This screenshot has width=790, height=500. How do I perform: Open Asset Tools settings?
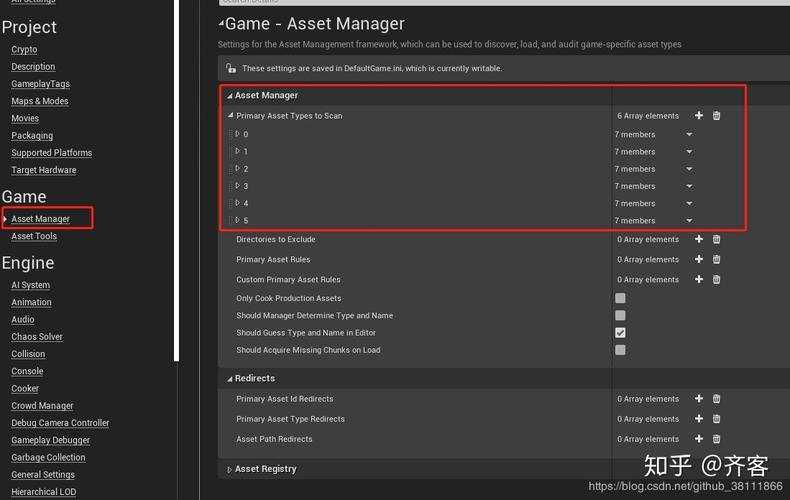click(34, 236)
